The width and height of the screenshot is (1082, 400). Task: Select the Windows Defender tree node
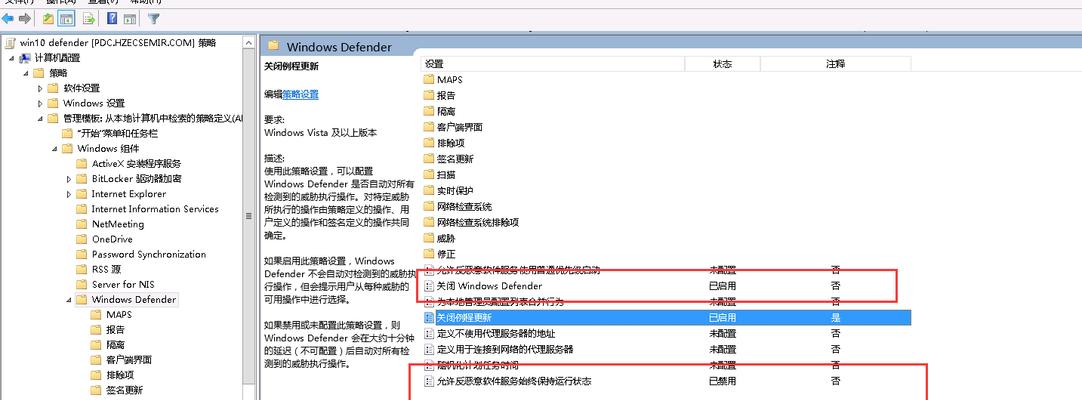(134, 300)
